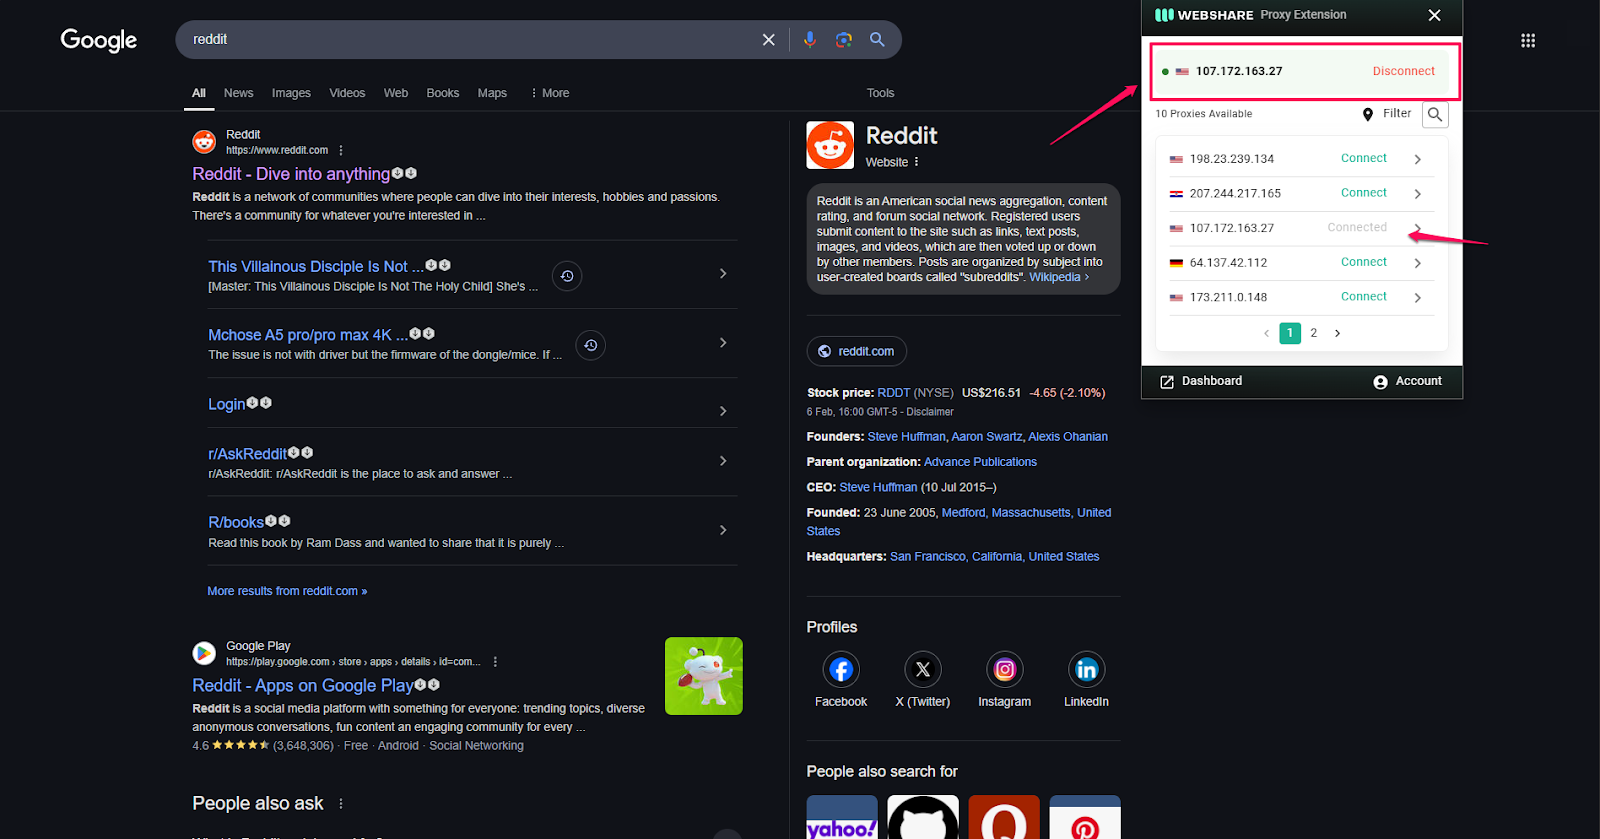The image size is (1600, 839).
Task: Switch to the Images tab
Action: [291, 93]
